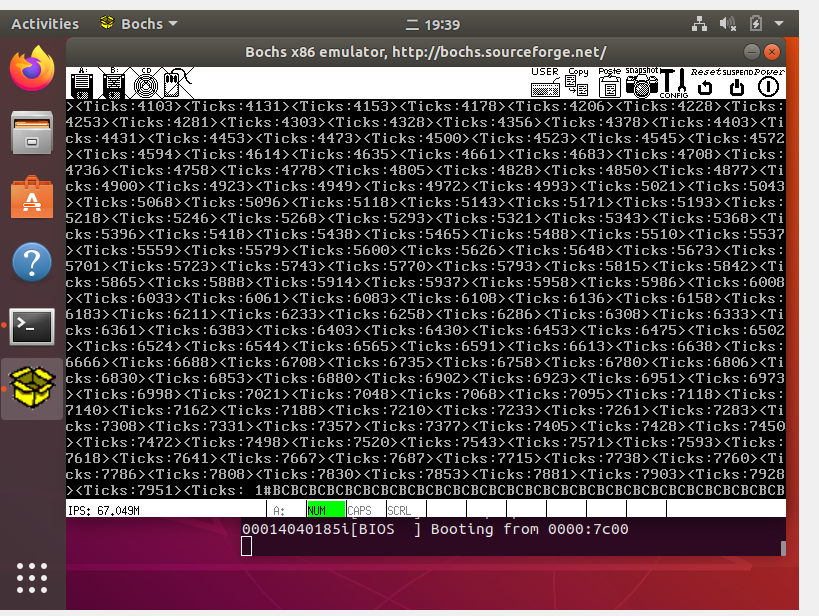Click the muted volume icon

[728, 24]
